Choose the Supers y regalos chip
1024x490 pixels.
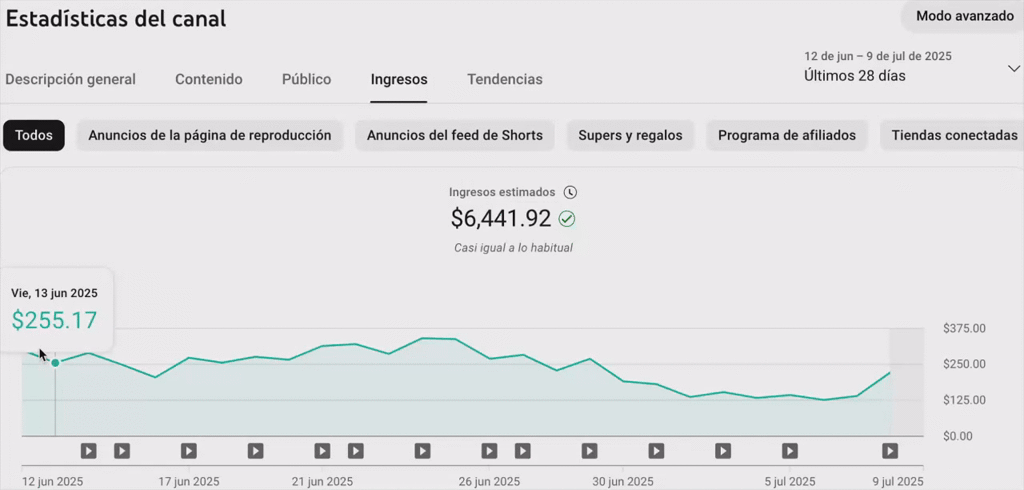pyautogui.click(x=630, y=135)
